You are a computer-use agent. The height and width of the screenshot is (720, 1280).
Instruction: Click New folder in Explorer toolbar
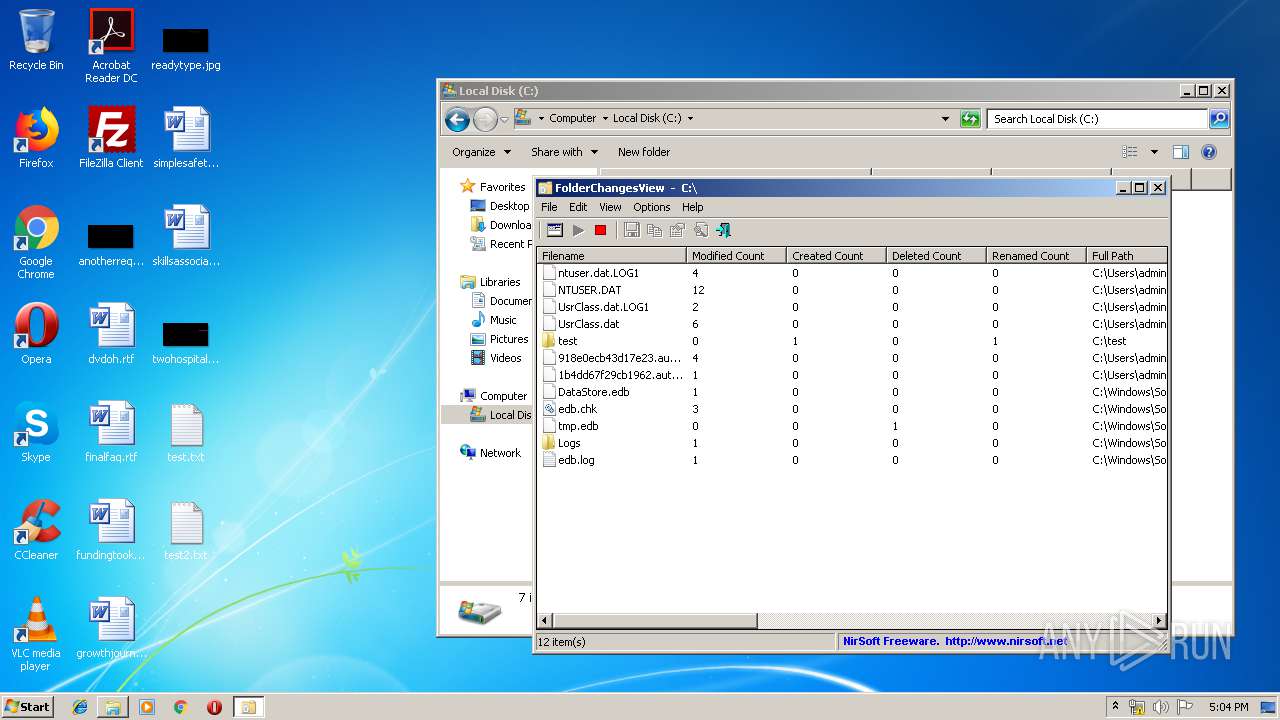[x=644, y=152]
